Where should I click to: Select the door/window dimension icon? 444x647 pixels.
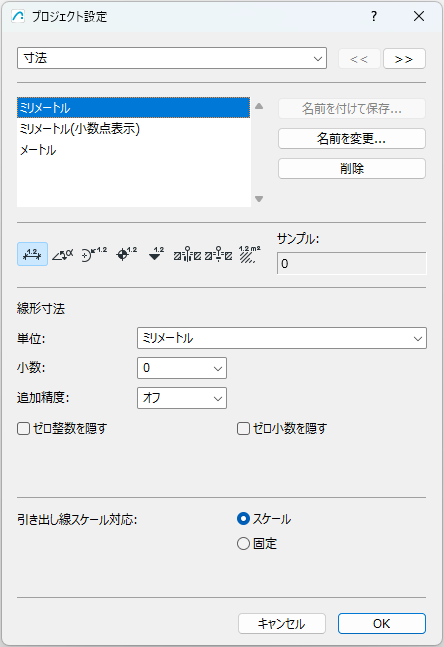click(x=187, y=254)
